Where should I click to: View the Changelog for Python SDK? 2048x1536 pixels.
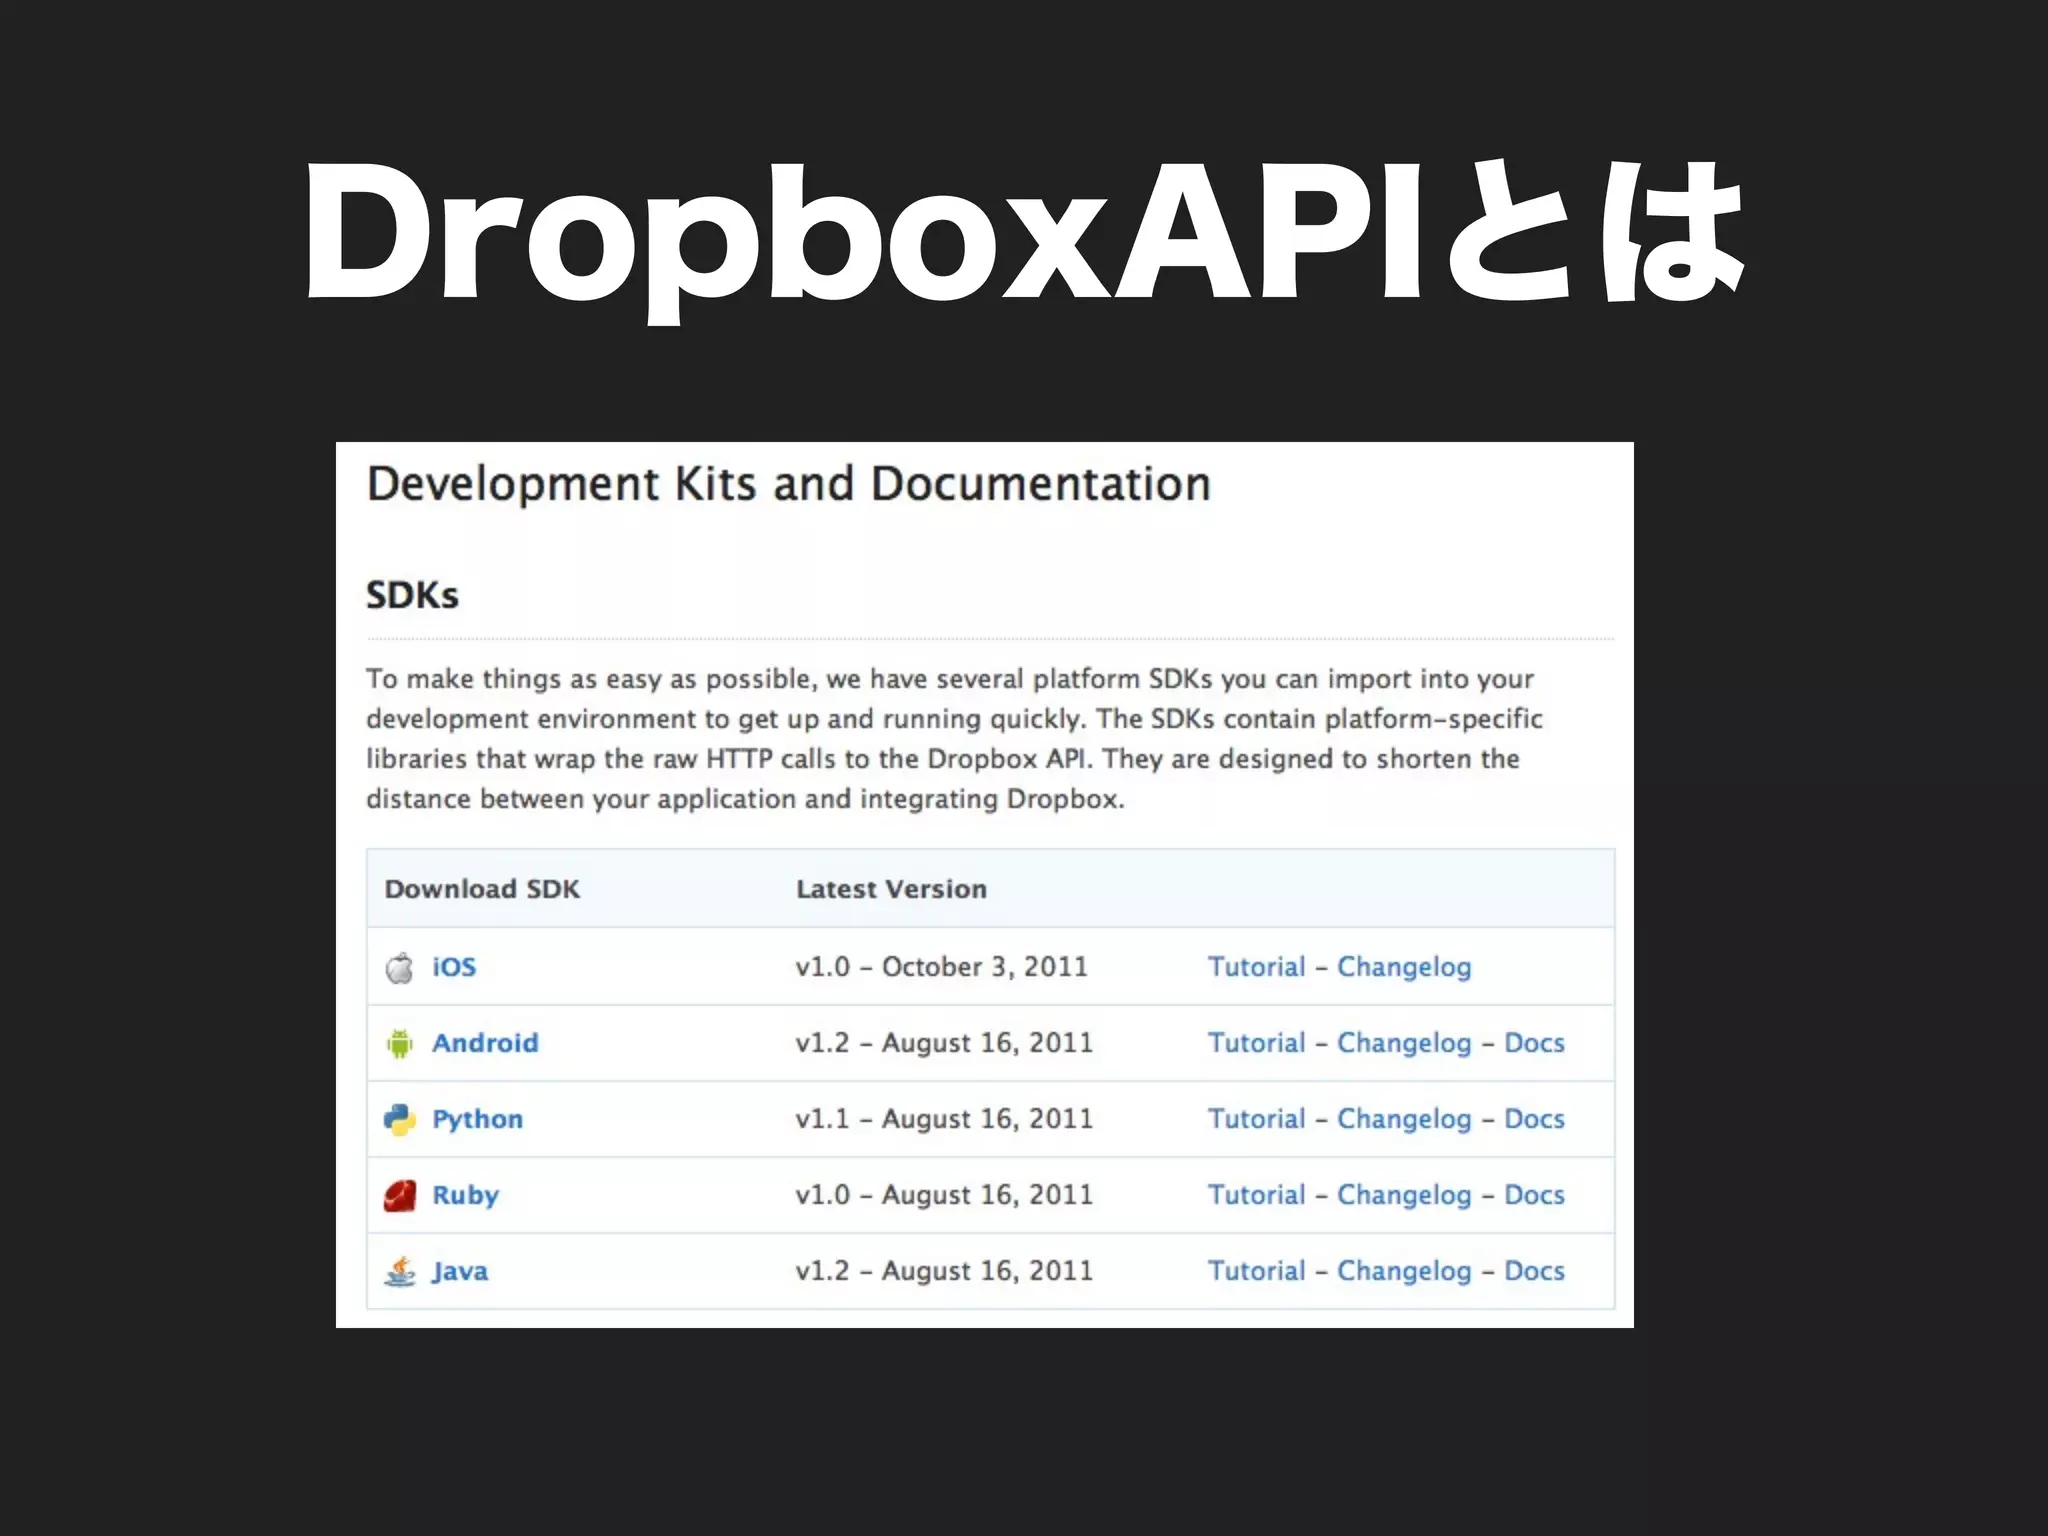click(x=1404, y=1120)
